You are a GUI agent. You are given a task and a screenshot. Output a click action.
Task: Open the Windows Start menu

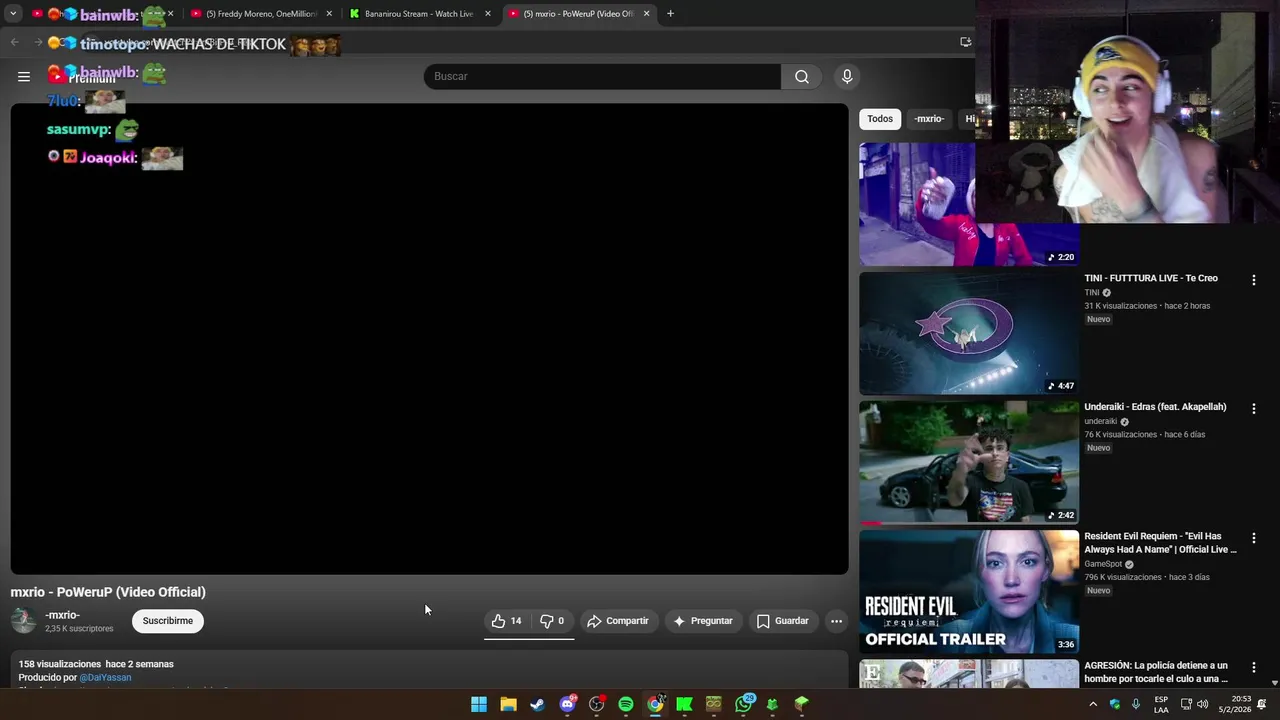tap(479, 704)
